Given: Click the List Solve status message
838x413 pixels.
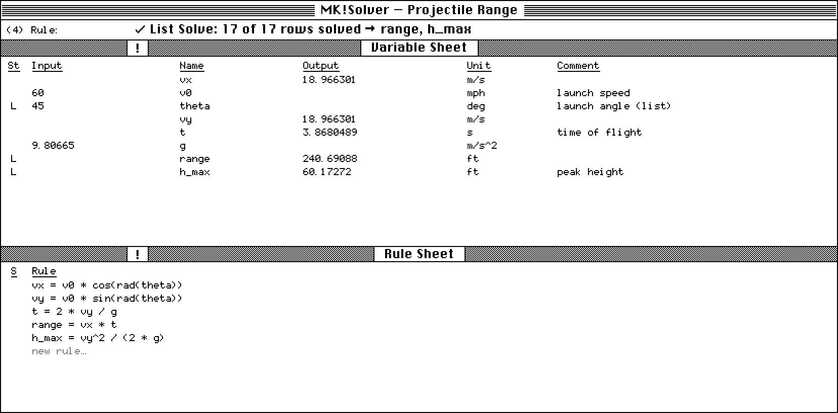Looking at the screenshot, I should tap(303, 29).
